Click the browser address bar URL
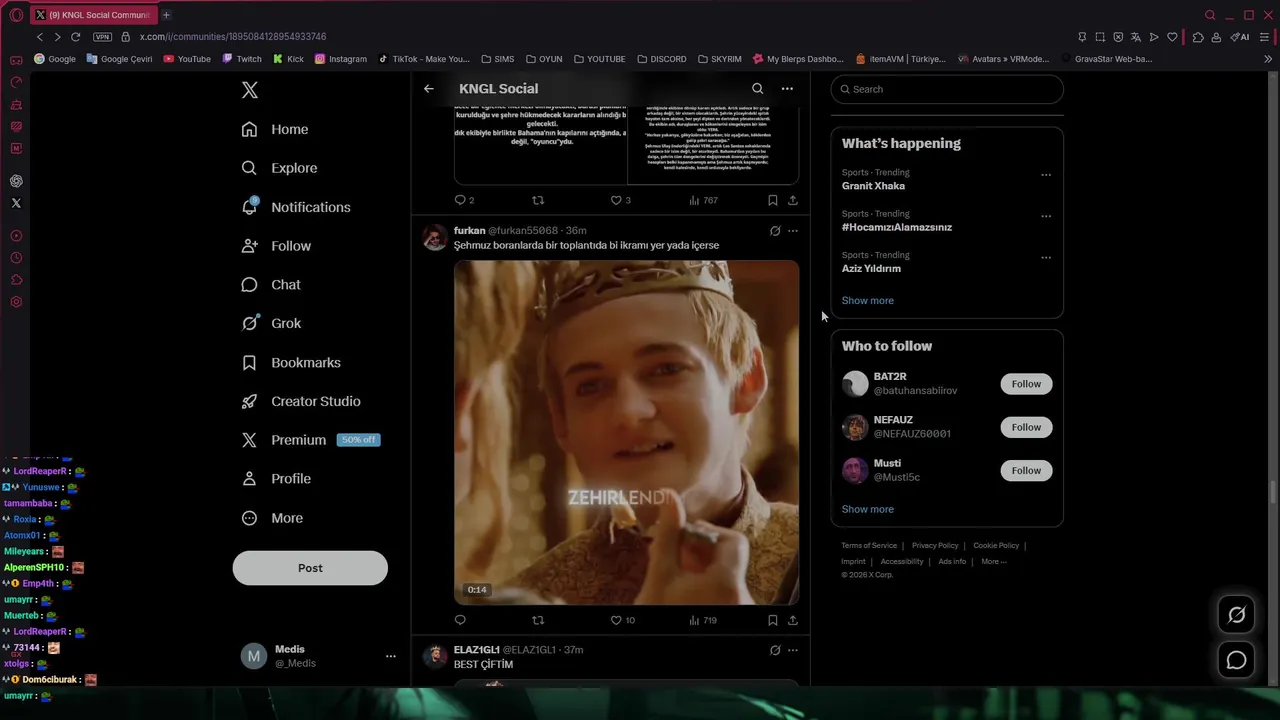This screenshot has width=1280, height=720. [233, 37]
